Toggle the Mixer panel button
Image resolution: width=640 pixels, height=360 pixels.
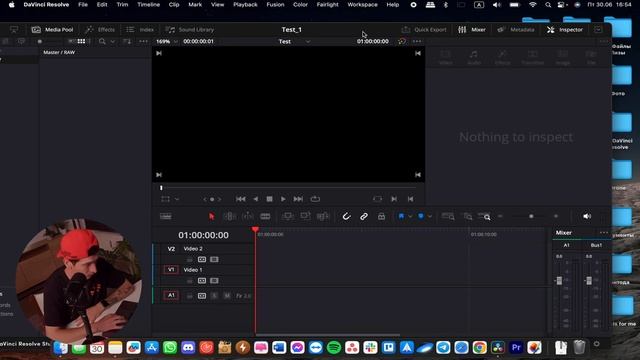coord(472,29)
